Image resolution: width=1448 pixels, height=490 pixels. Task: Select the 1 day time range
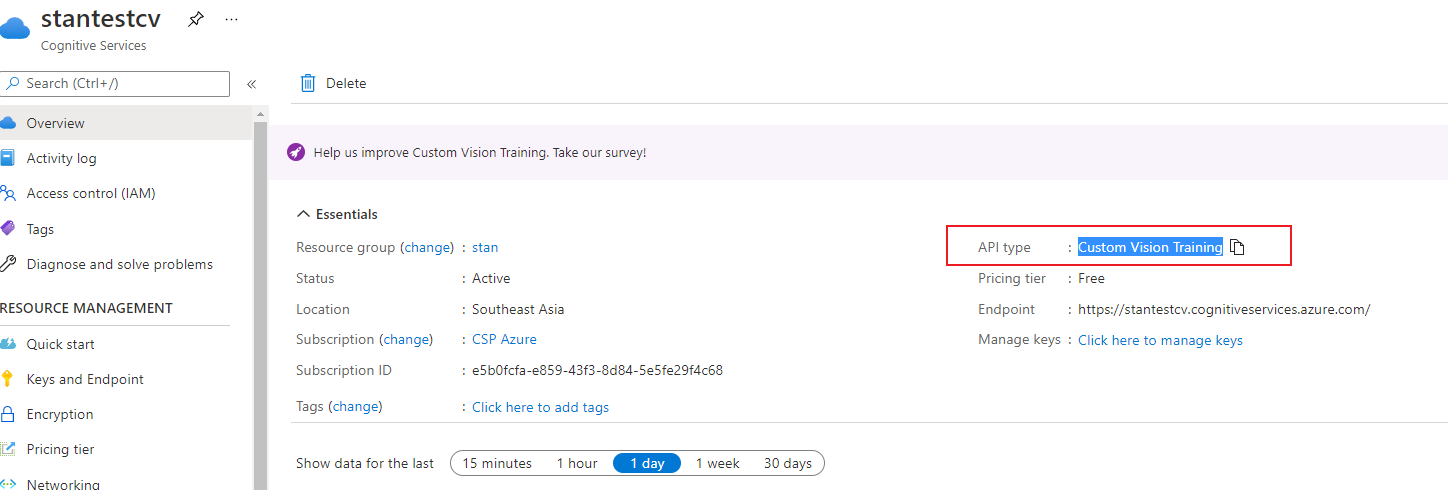647,463
